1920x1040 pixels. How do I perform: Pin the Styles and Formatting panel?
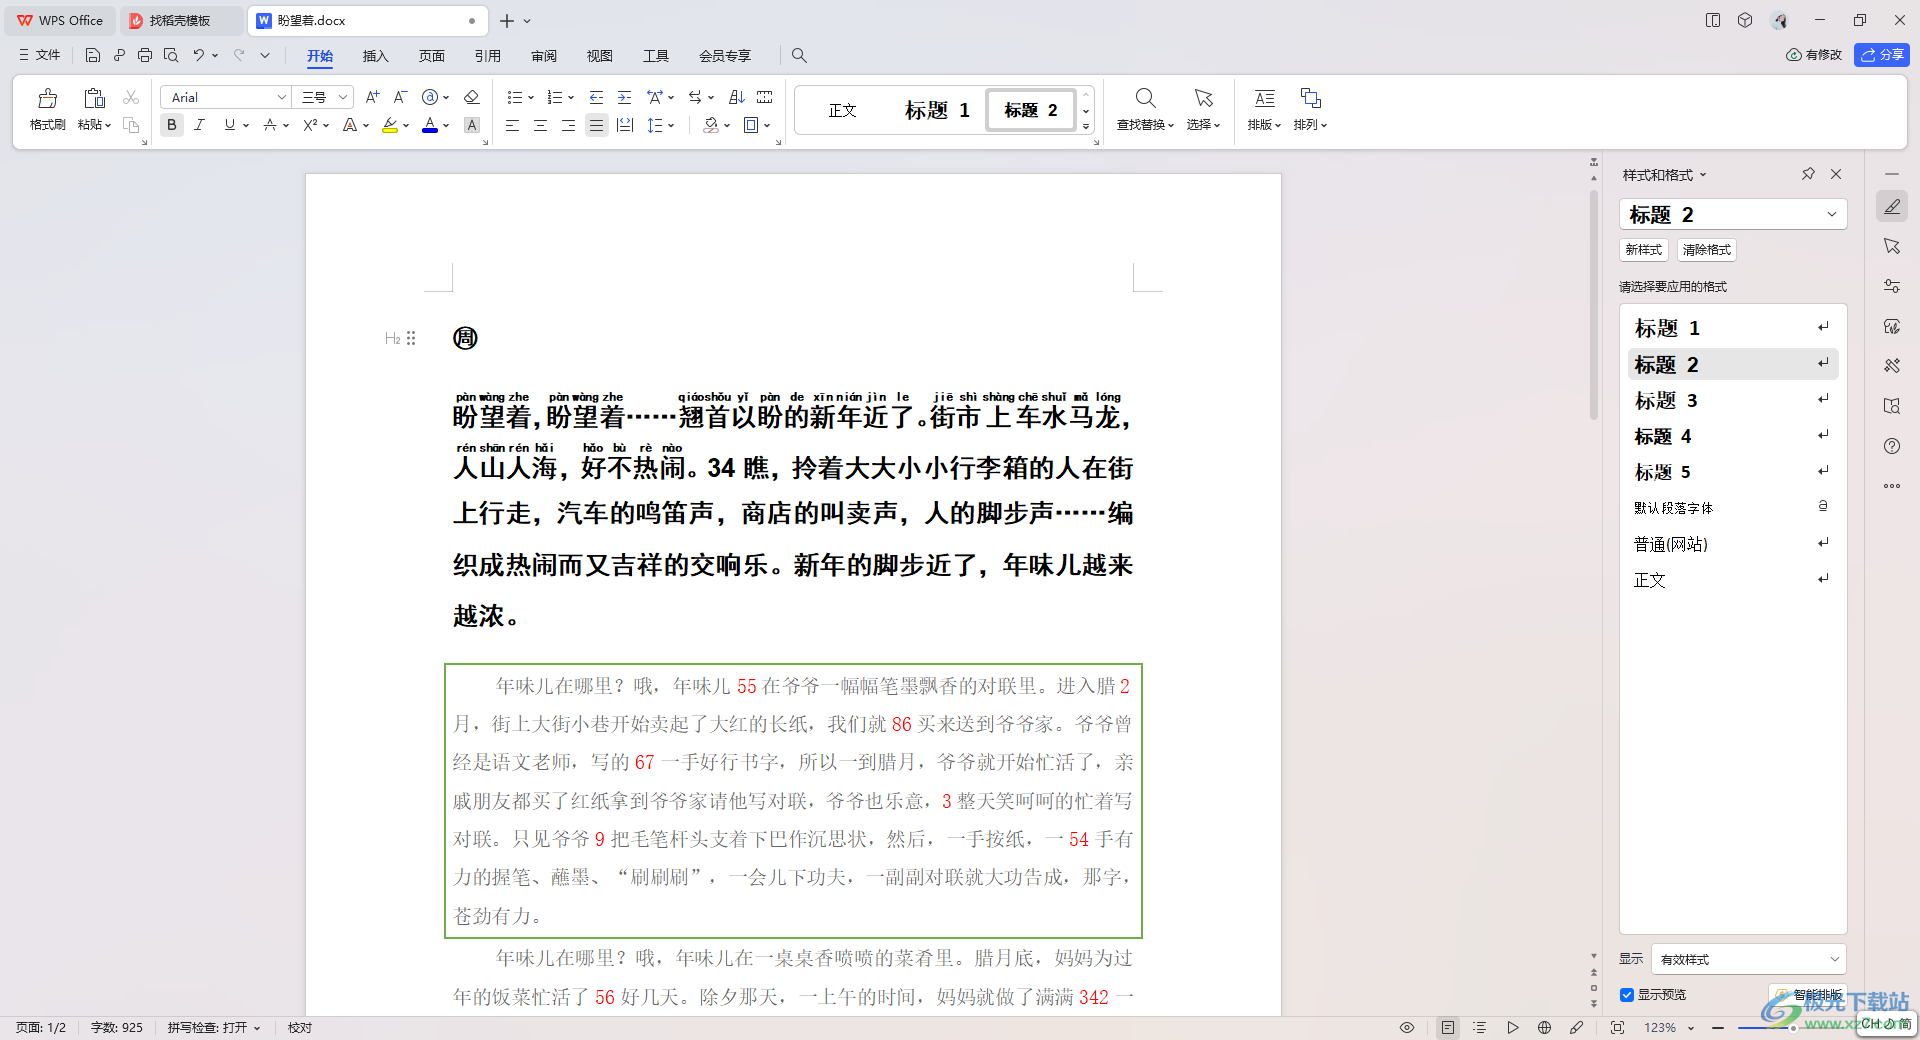(1808, 174)
